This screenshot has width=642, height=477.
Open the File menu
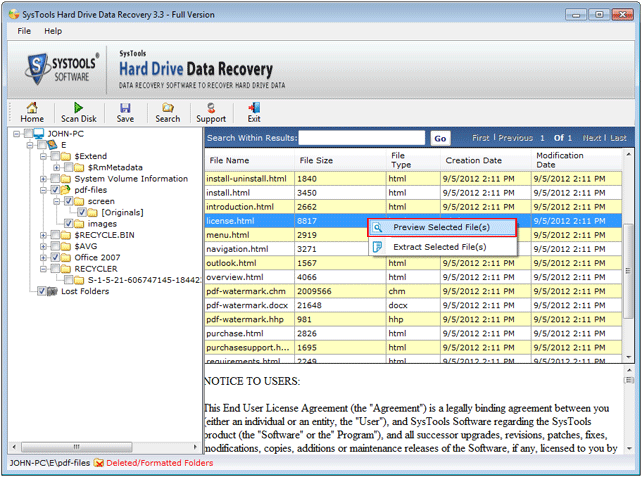click(24, 31)
